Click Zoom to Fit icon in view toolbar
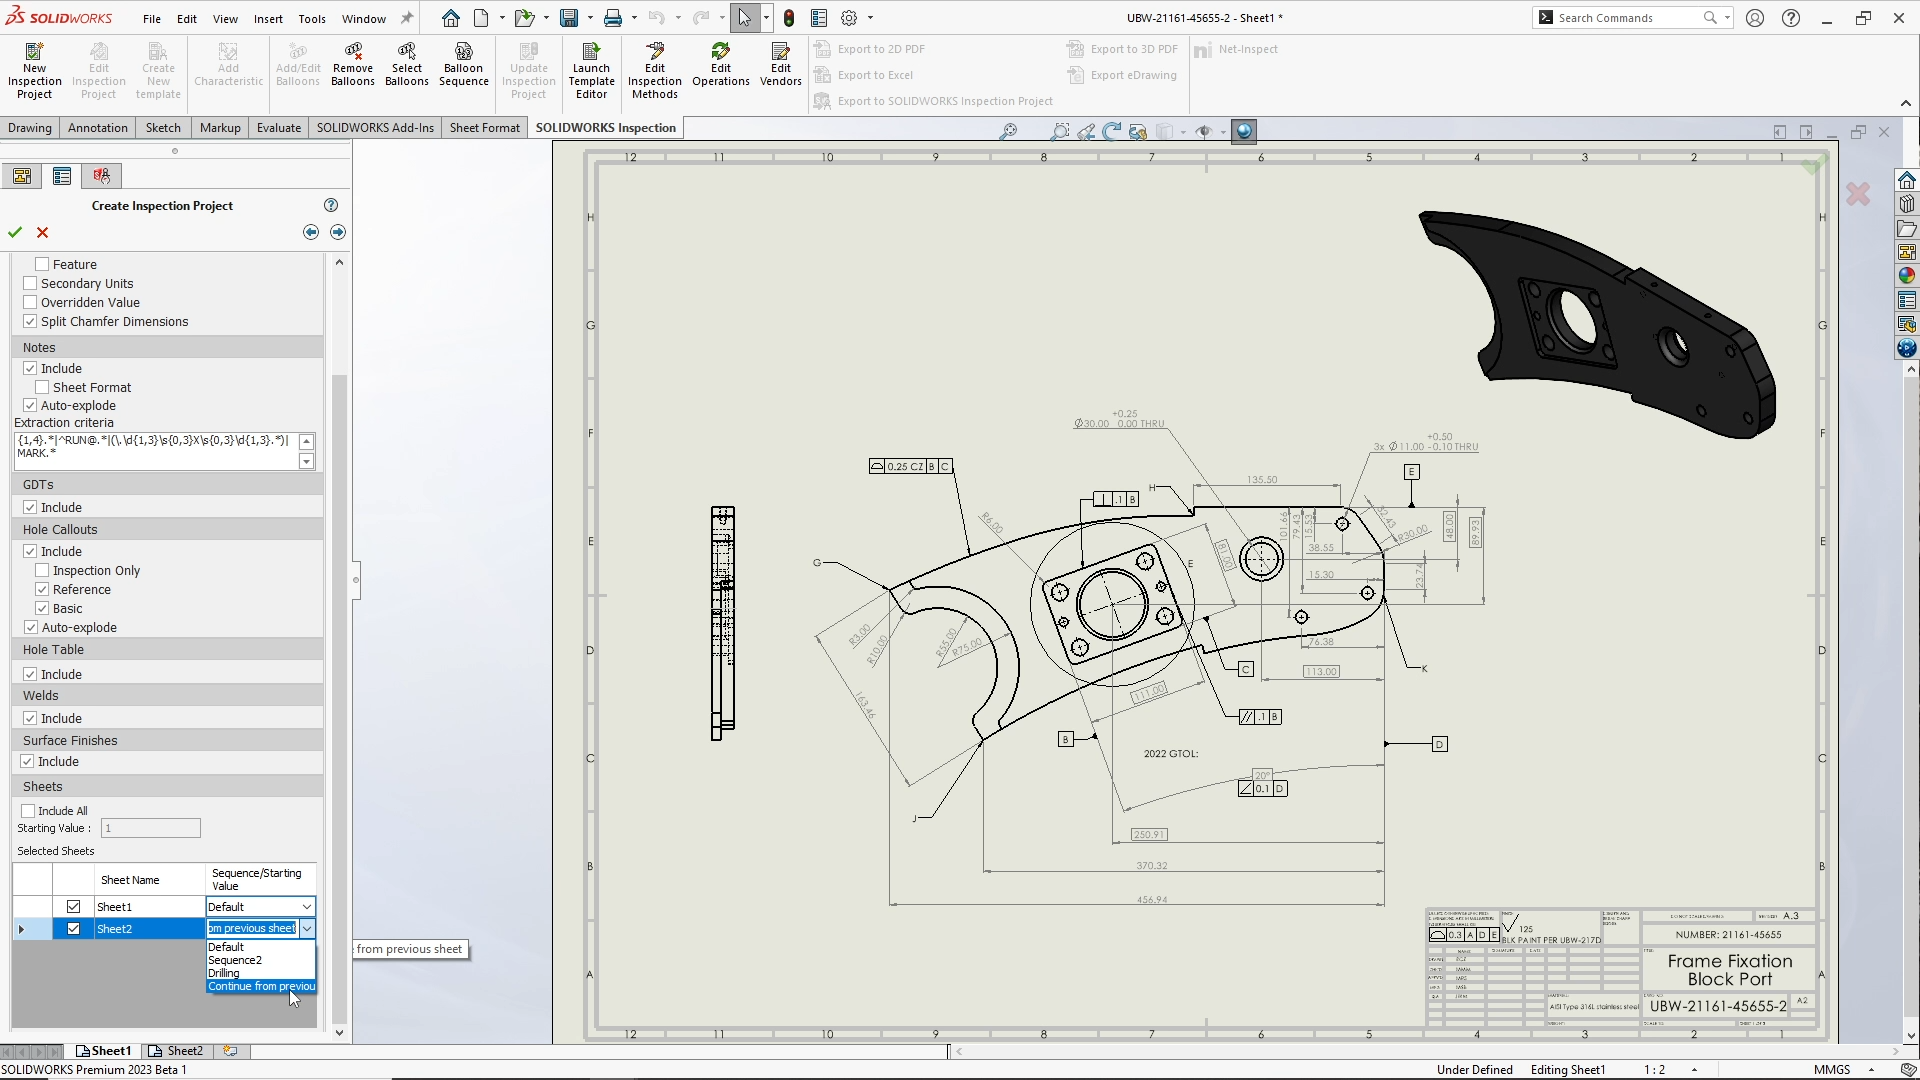This screenshot has height=1080, width=1920. [x=1008, y=131]
